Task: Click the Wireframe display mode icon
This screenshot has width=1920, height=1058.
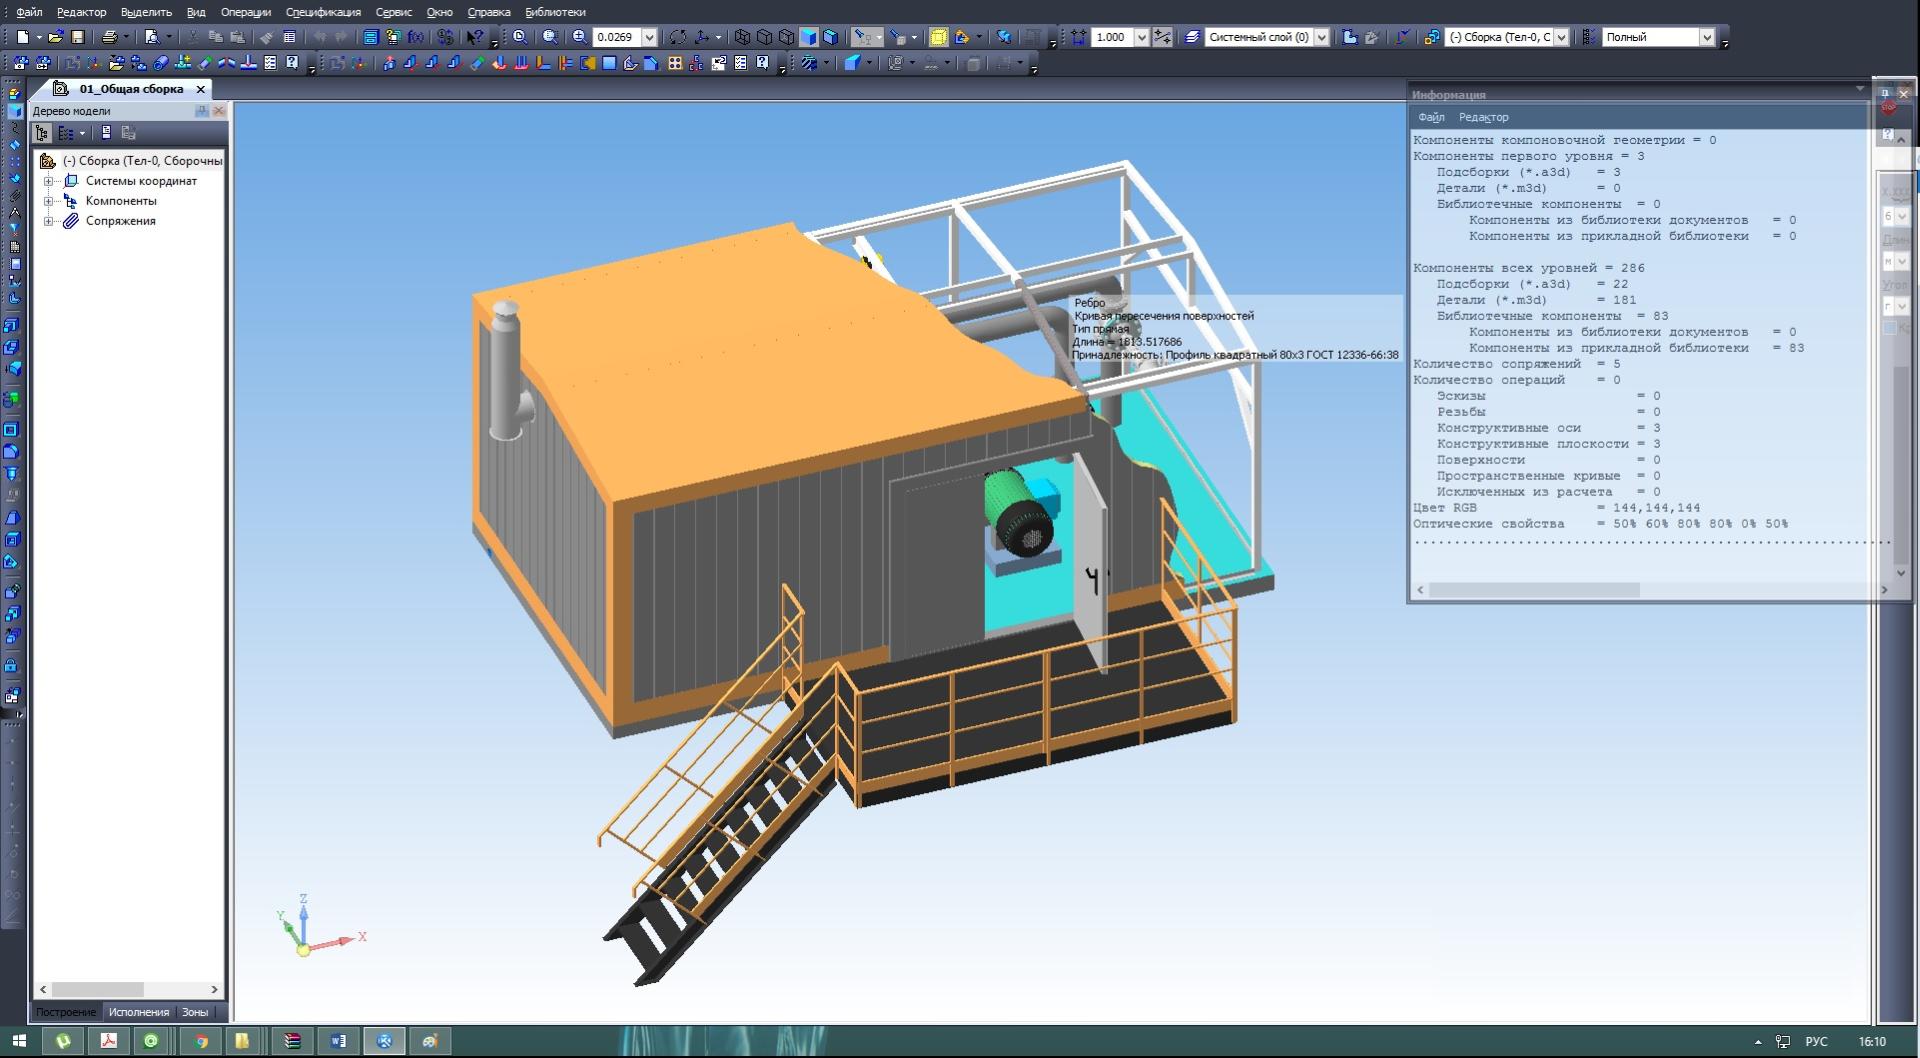Action: point(742,37)
